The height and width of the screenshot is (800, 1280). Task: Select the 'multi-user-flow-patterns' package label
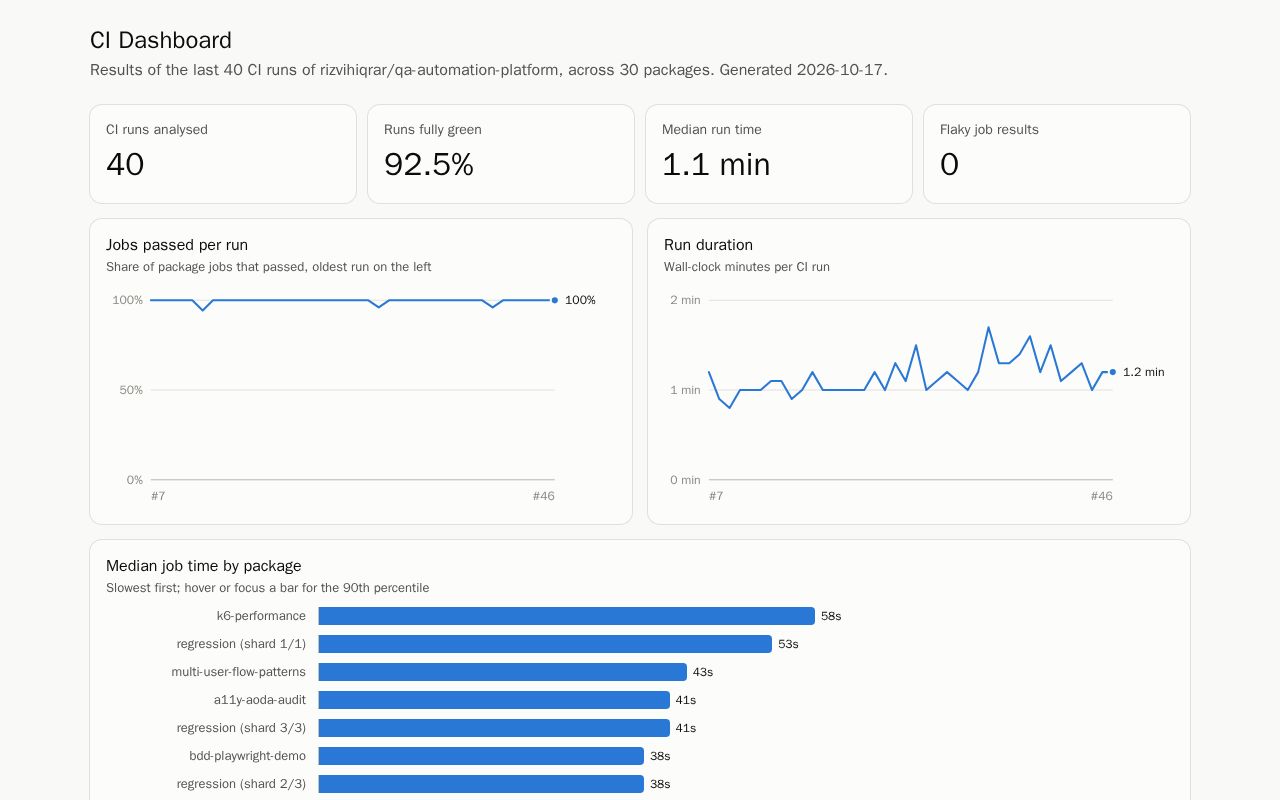(x=239, y=672)
